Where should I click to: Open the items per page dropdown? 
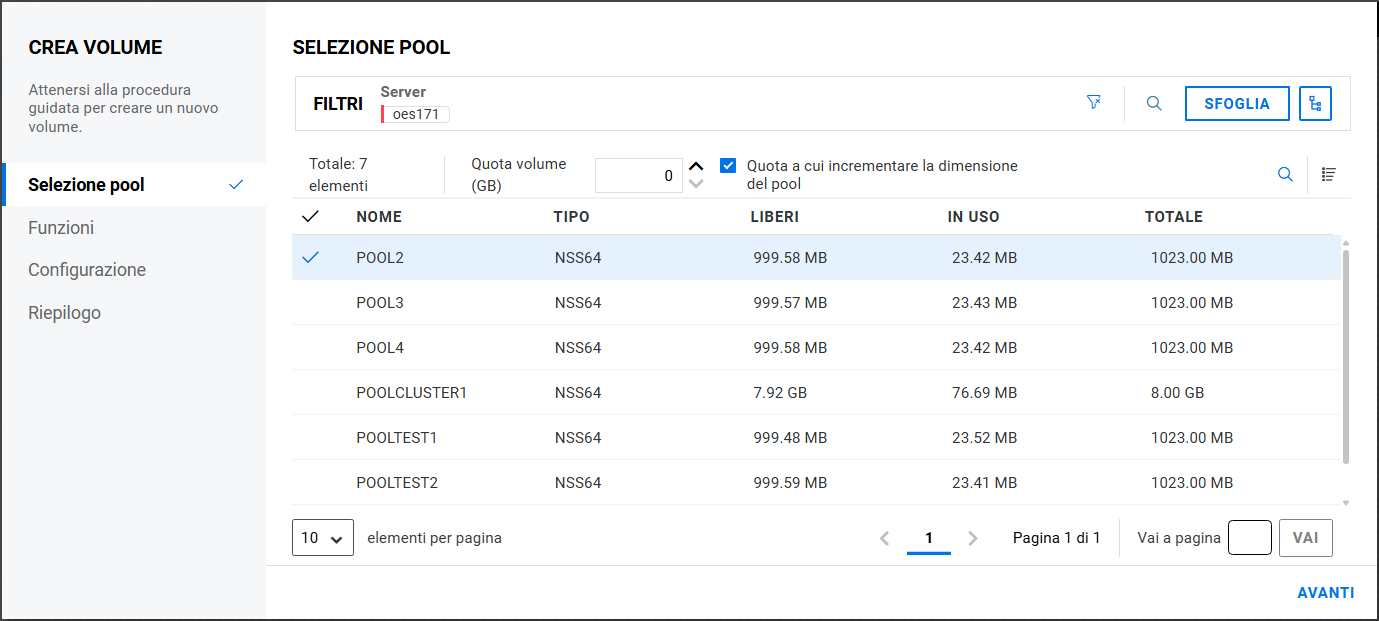322,538
